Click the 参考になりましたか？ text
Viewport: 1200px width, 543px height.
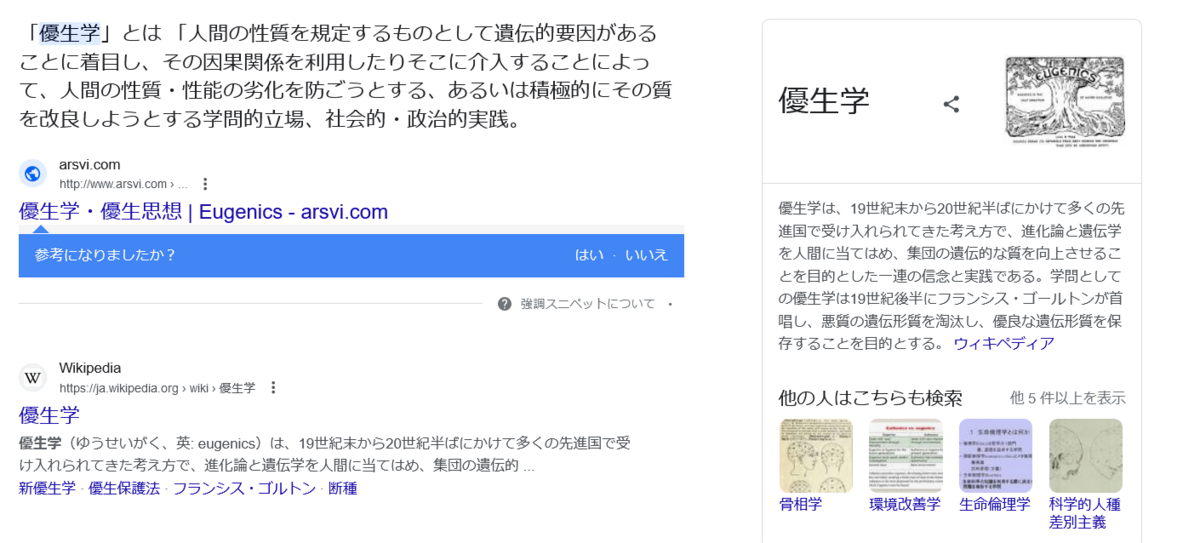105,255
